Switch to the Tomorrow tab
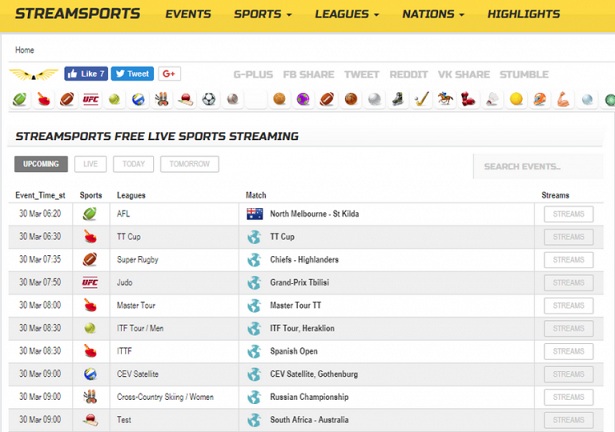The height and width of the screenshot is (432, 615). coord(189,164)
